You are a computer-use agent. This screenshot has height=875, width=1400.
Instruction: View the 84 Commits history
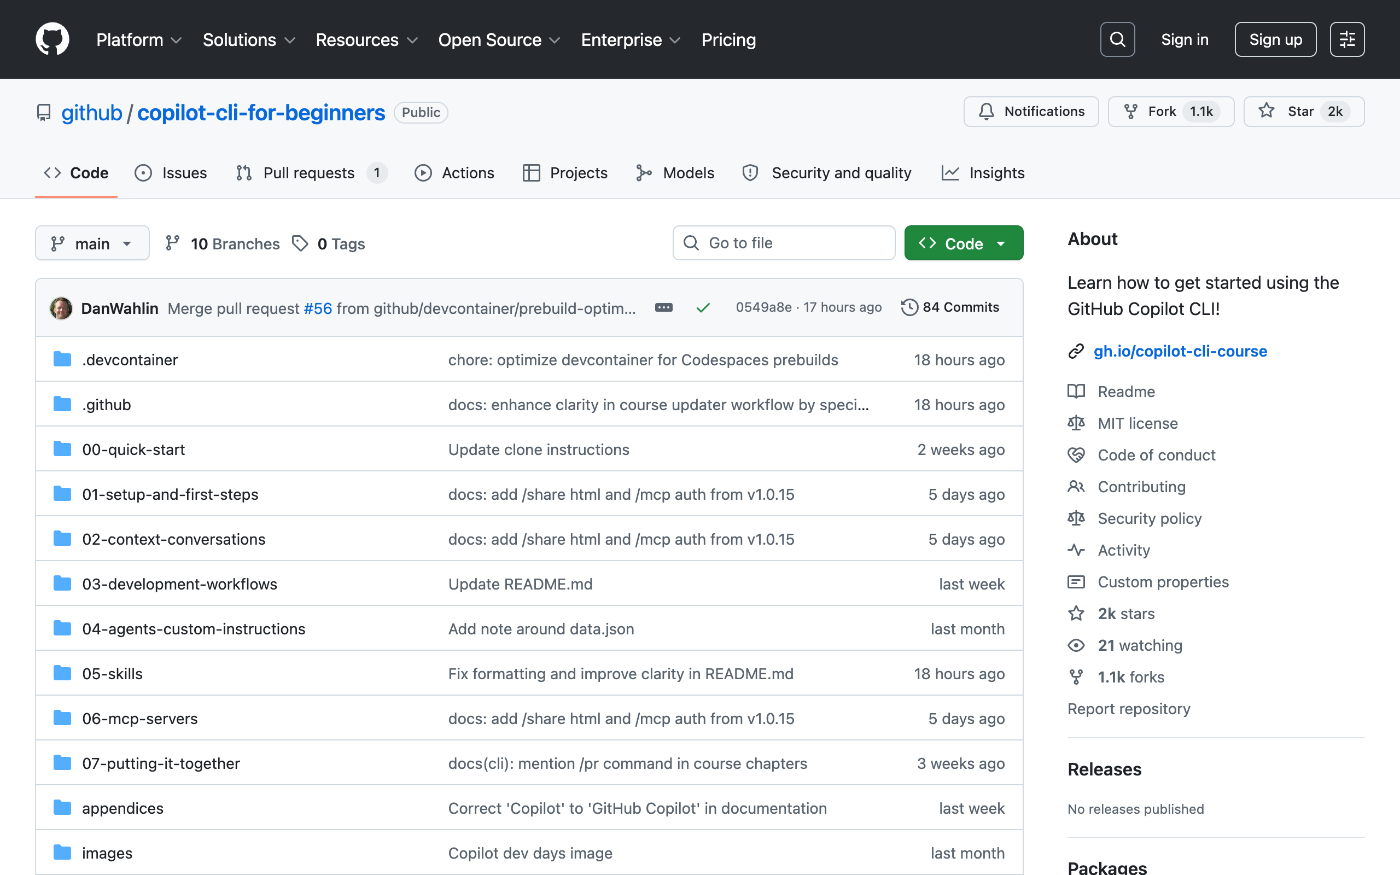pos(950,307)
